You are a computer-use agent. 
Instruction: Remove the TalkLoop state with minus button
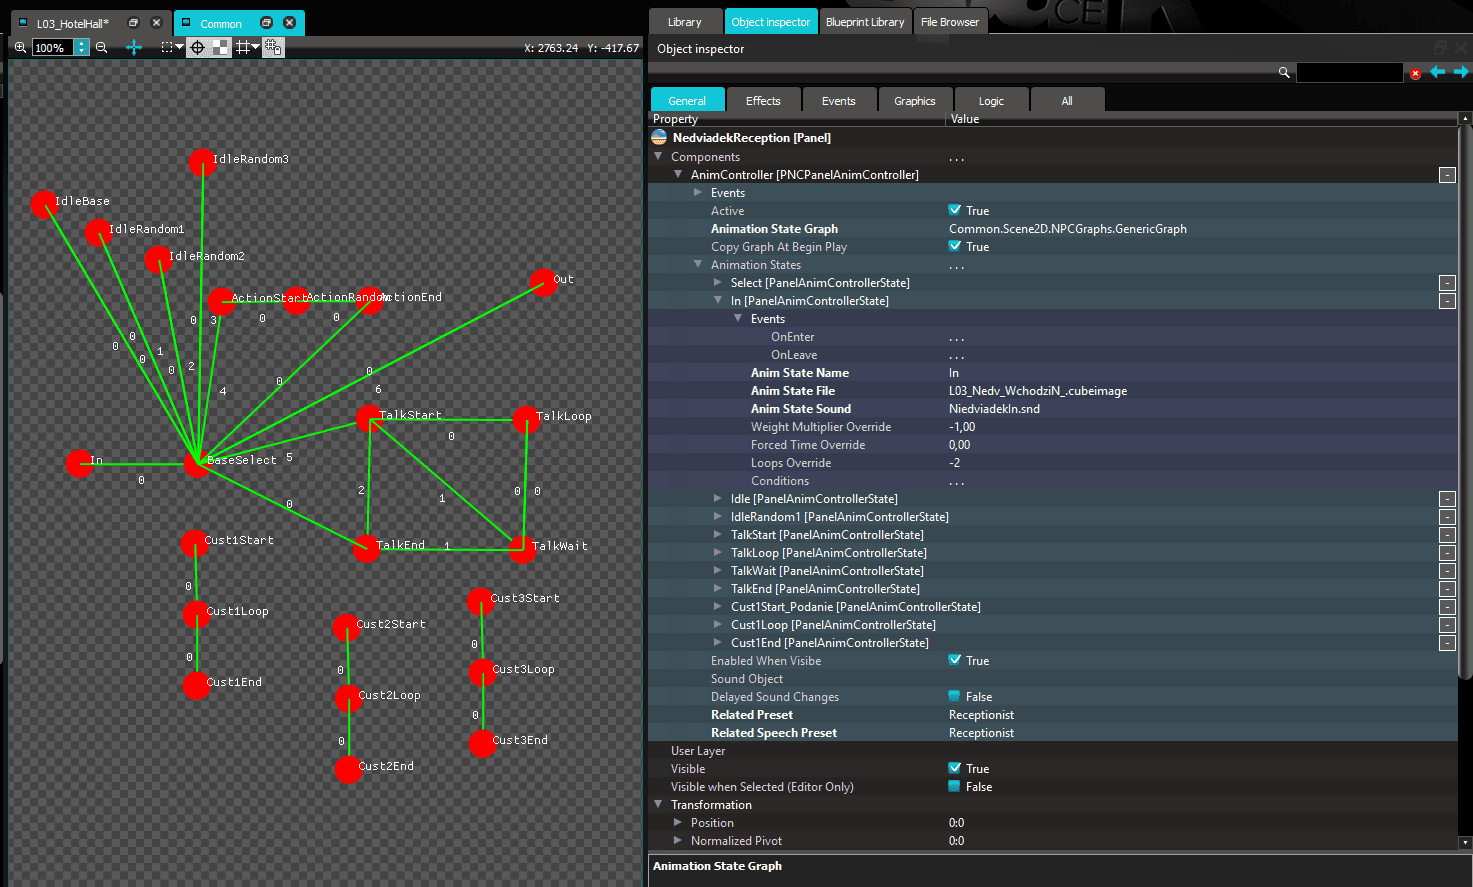(x=1447, y=553)
